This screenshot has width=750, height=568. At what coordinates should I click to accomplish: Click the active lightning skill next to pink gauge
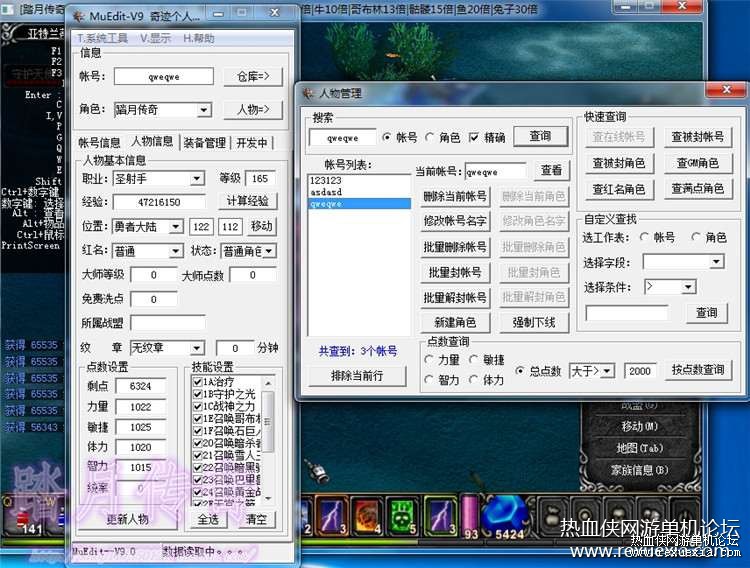click(441, 516)
